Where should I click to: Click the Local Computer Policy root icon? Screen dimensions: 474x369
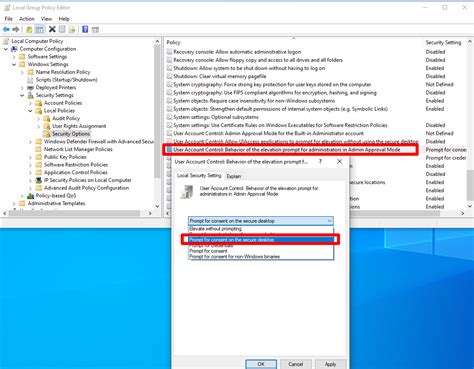(6, 41)
